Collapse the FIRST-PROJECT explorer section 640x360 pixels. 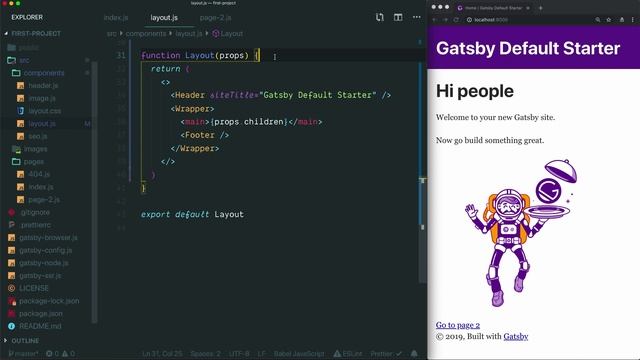[x=33, y=33]
